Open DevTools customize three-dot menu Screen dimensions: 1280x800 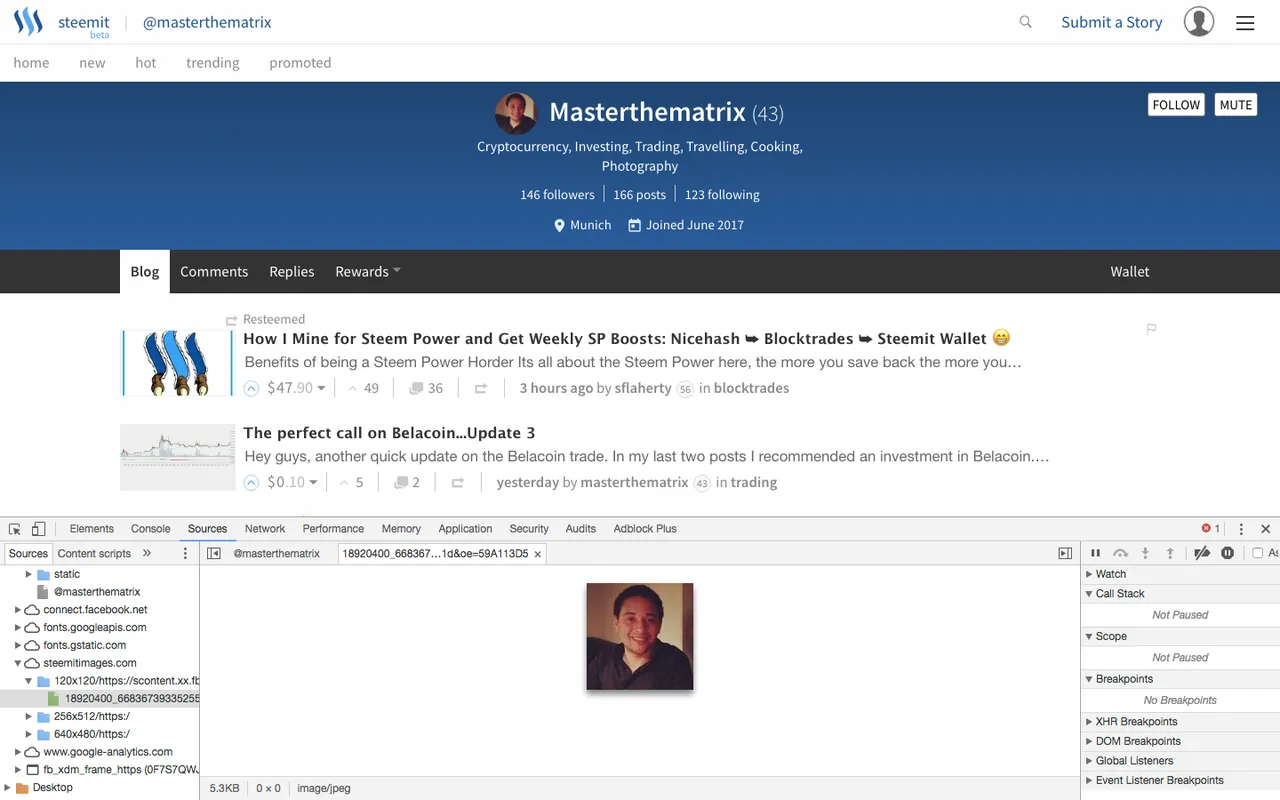[x=1241, y=528]
